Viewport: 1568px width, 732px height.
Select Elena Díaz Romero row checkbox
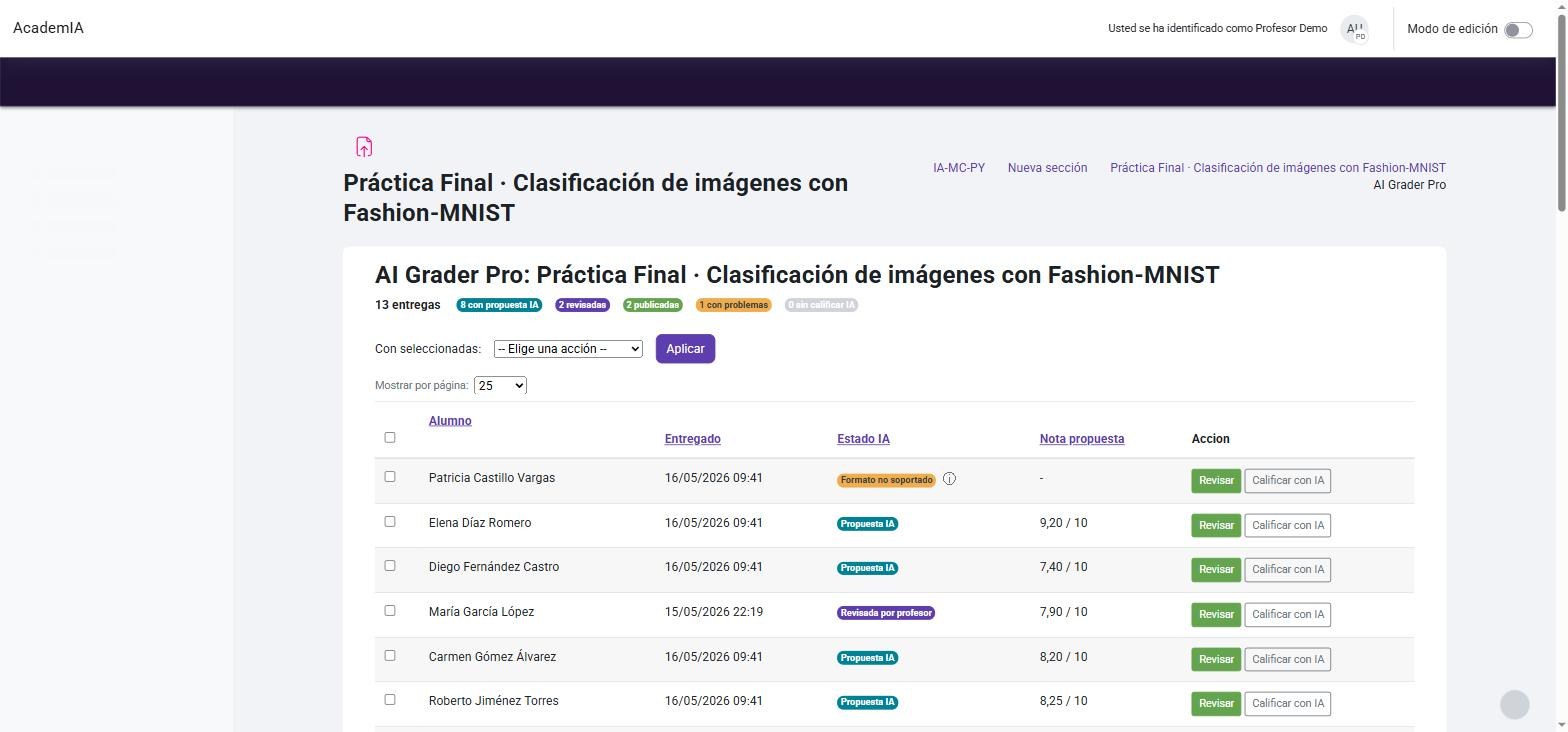pyautogui.click(x=390, y=522)
